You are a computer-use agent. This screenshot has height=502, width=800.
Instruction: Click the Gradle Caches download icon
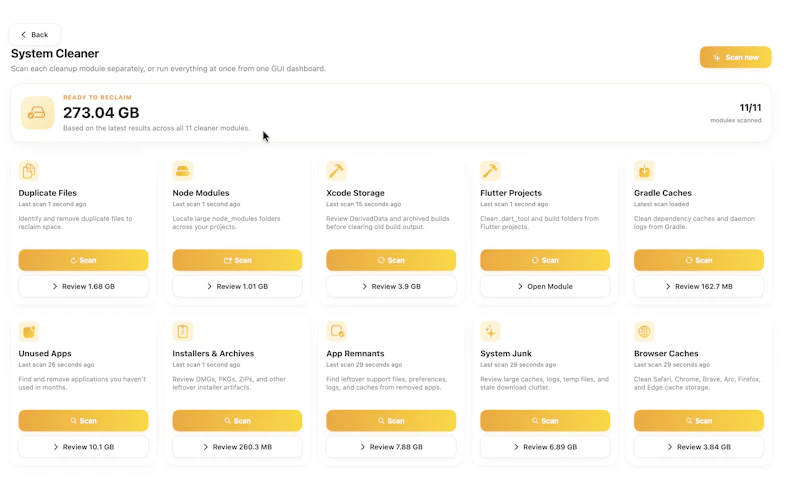pos(644,171)
